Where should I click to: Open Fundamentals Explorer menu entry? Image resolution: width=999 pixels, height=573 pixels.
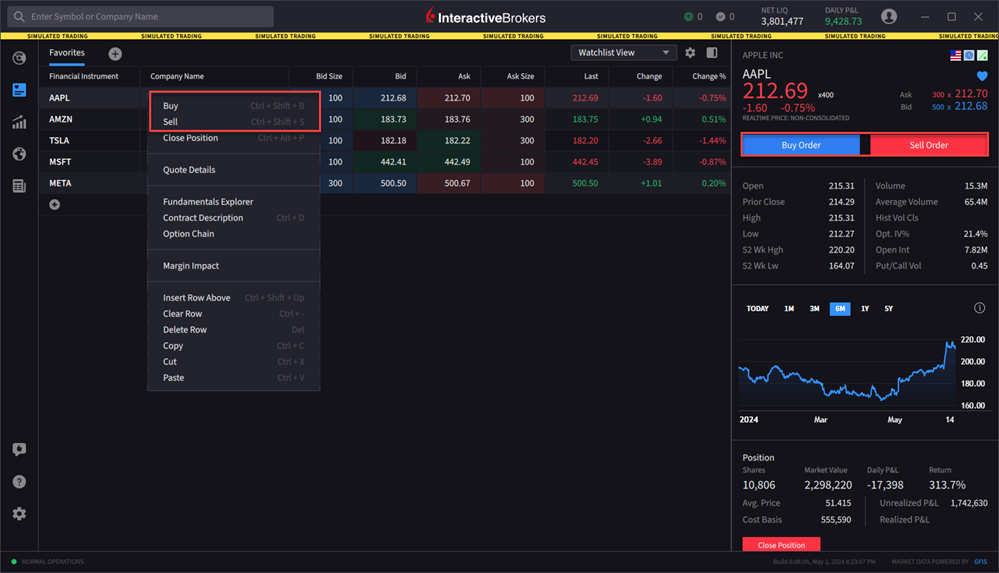(x=233, y=201)
